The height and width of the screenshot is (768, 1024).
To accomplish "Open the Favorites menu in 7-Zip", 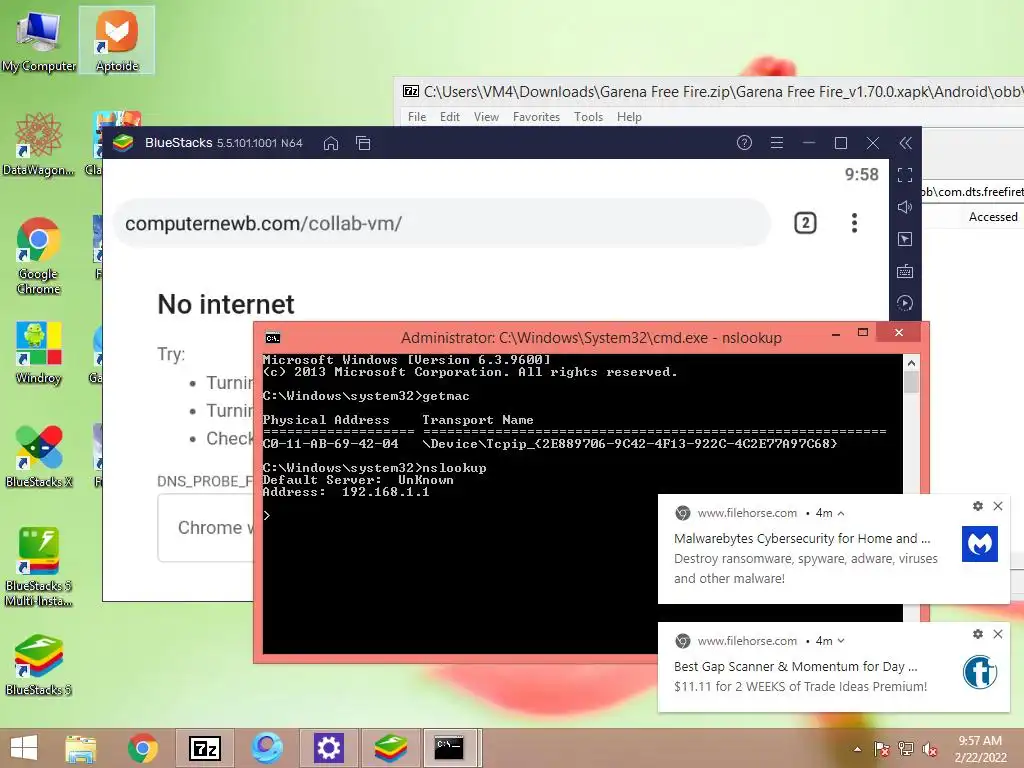I will click(x=536, y=117).
